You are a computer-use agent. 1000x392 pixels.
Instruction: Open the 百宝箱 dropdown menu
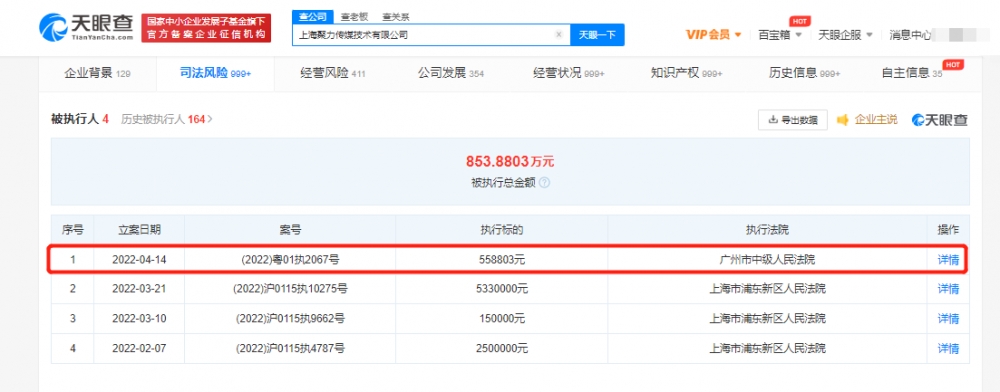click(780, 34)
